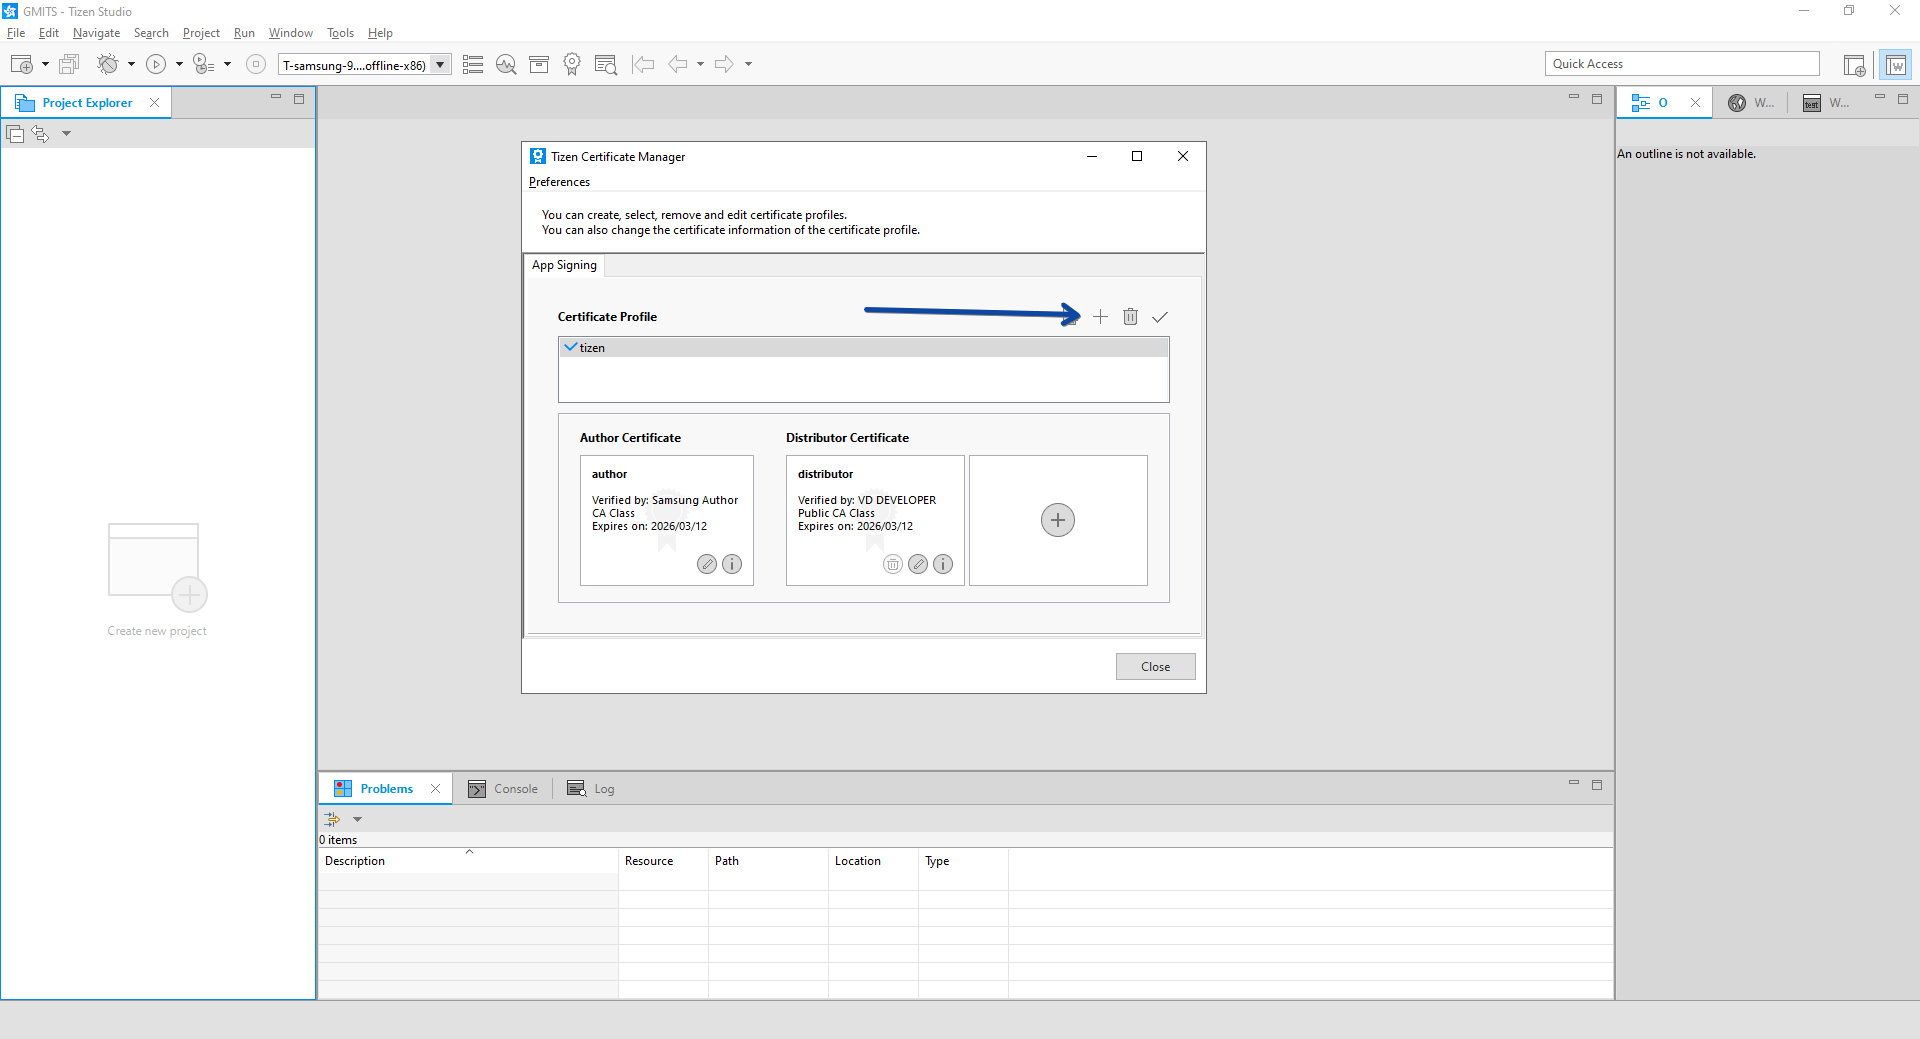Open the Problems view menu arrow
The width and height of the screenshot is (1920, 1039).
click(357, 819)
